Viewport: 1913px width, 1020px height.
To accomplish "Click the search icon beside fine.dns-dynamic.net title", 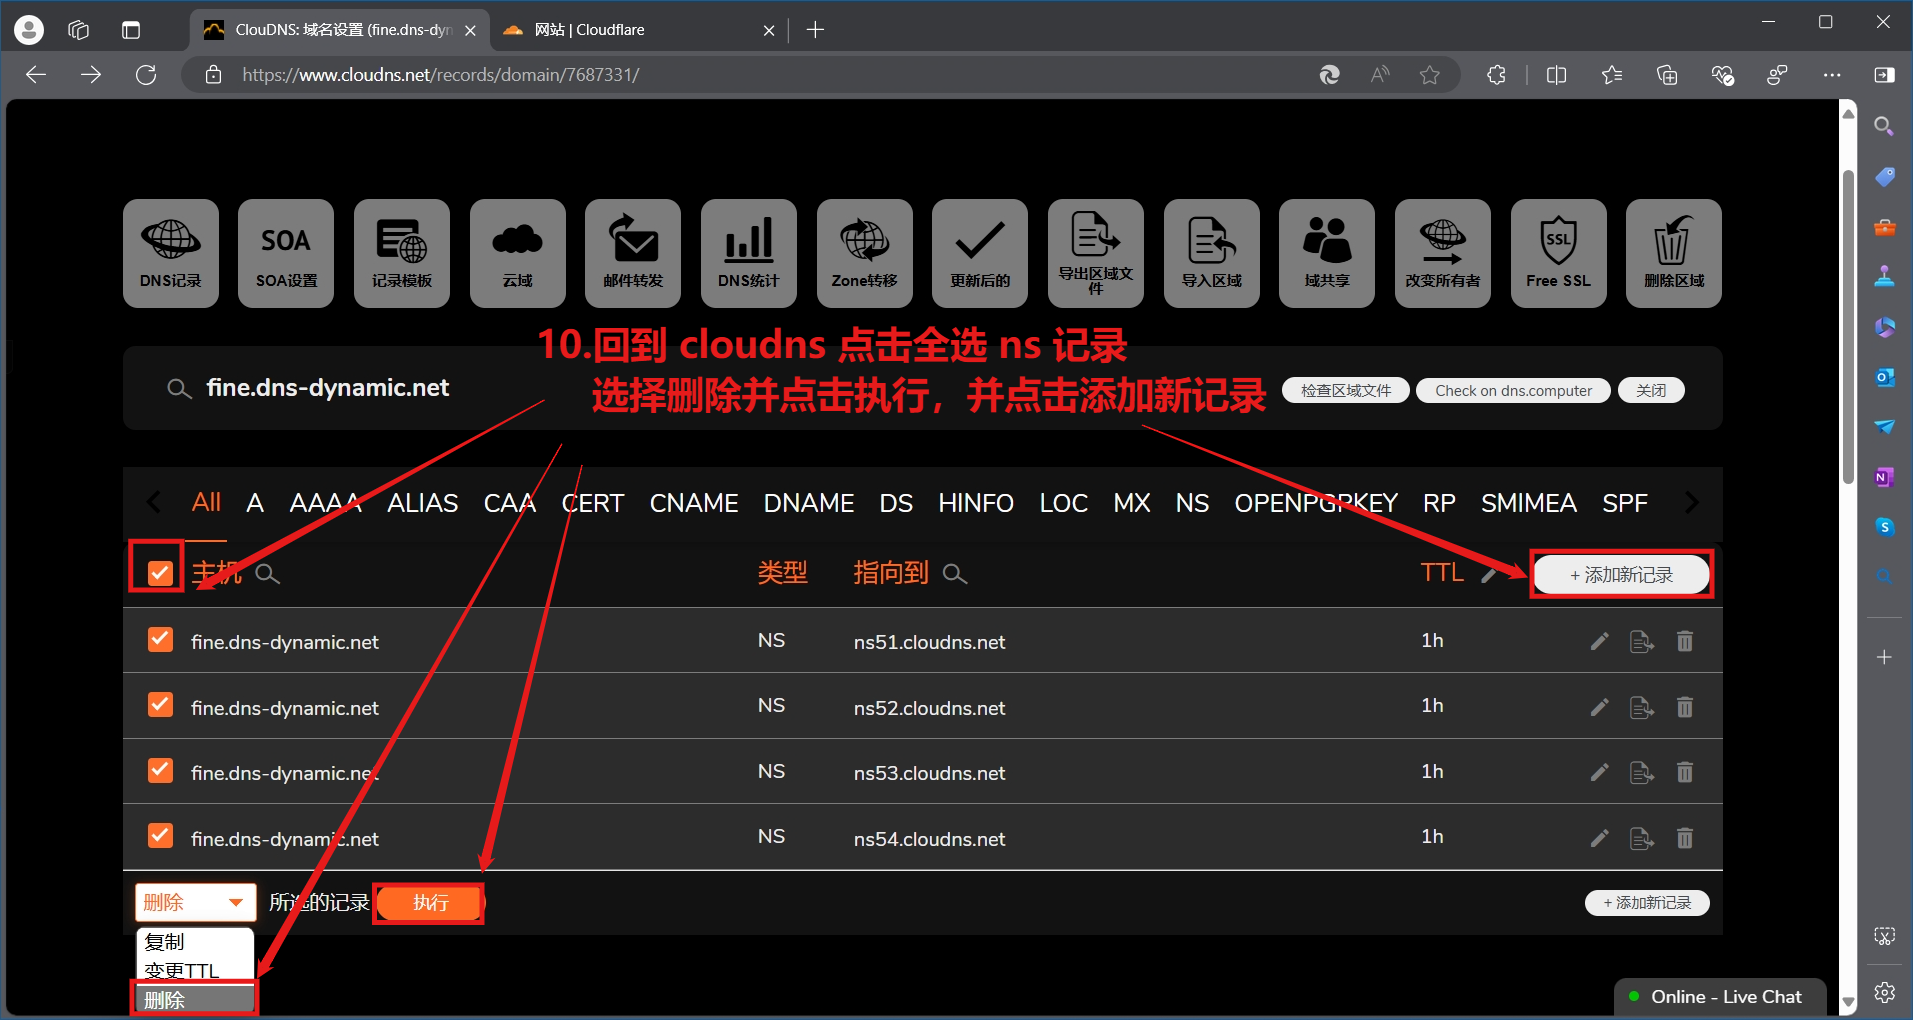I will coord(179,389).
